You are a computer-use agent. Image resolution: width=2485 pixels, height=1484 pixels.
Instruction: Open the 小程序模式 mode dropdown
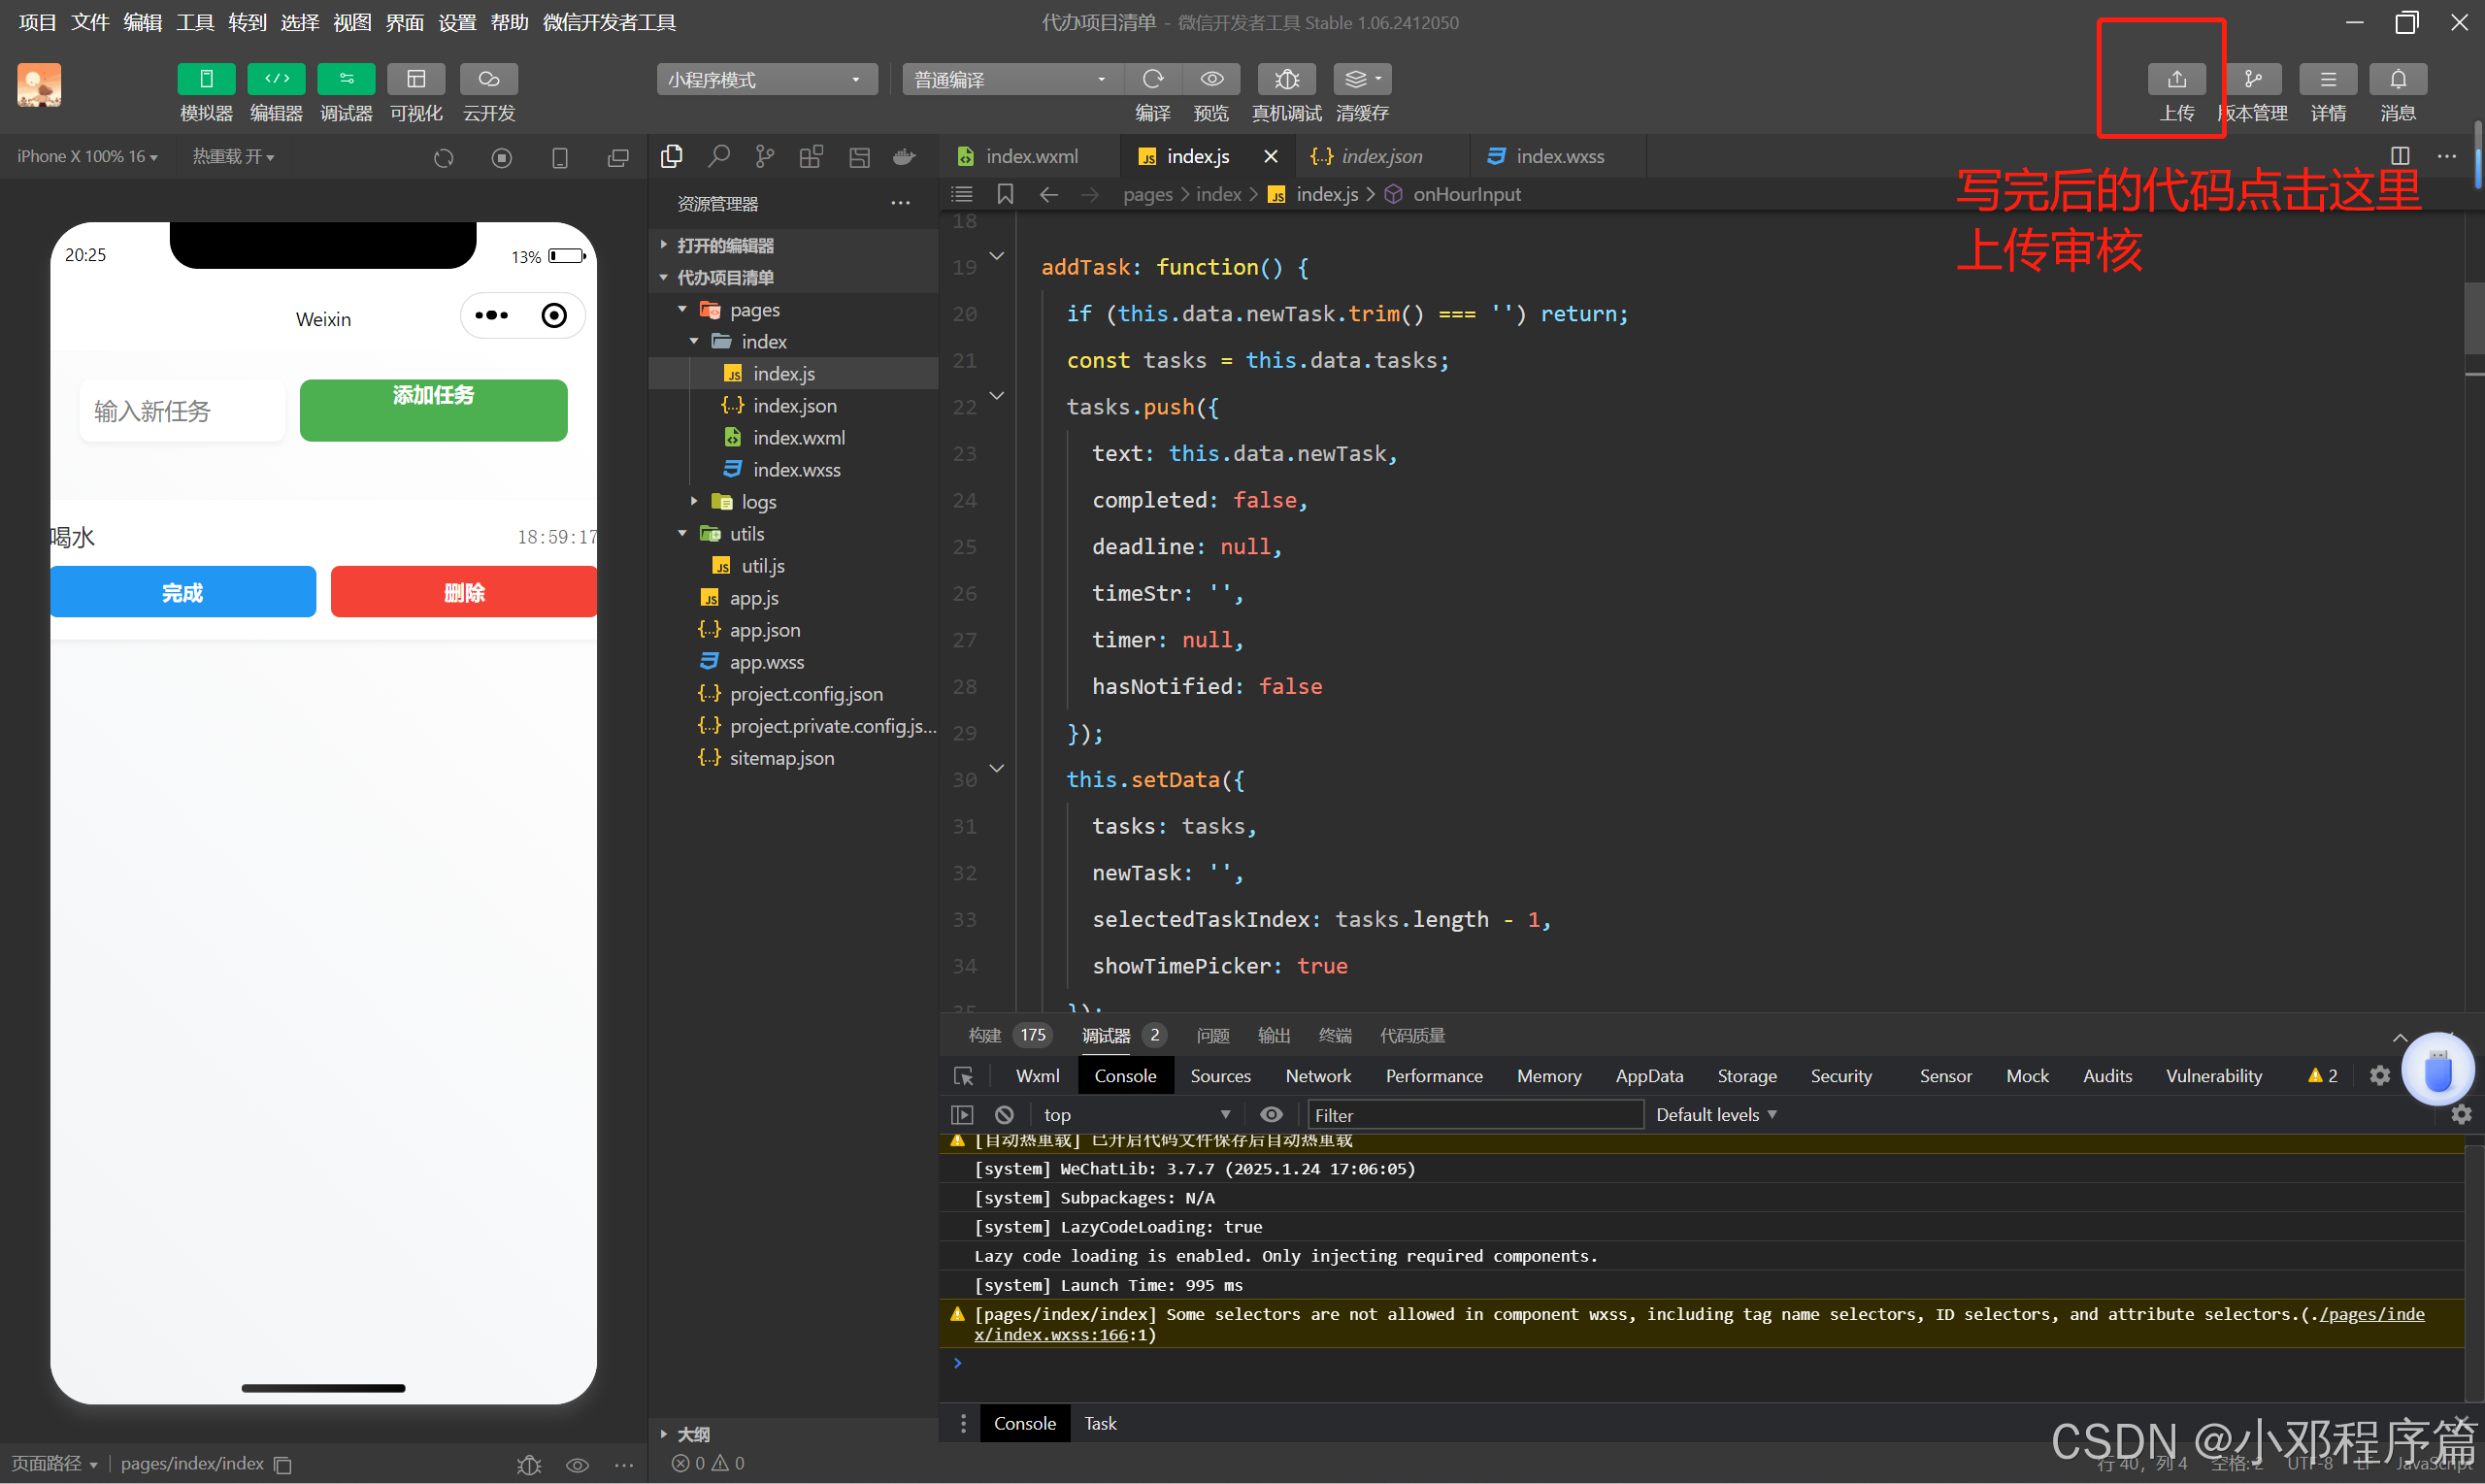(x=766, y=79)
